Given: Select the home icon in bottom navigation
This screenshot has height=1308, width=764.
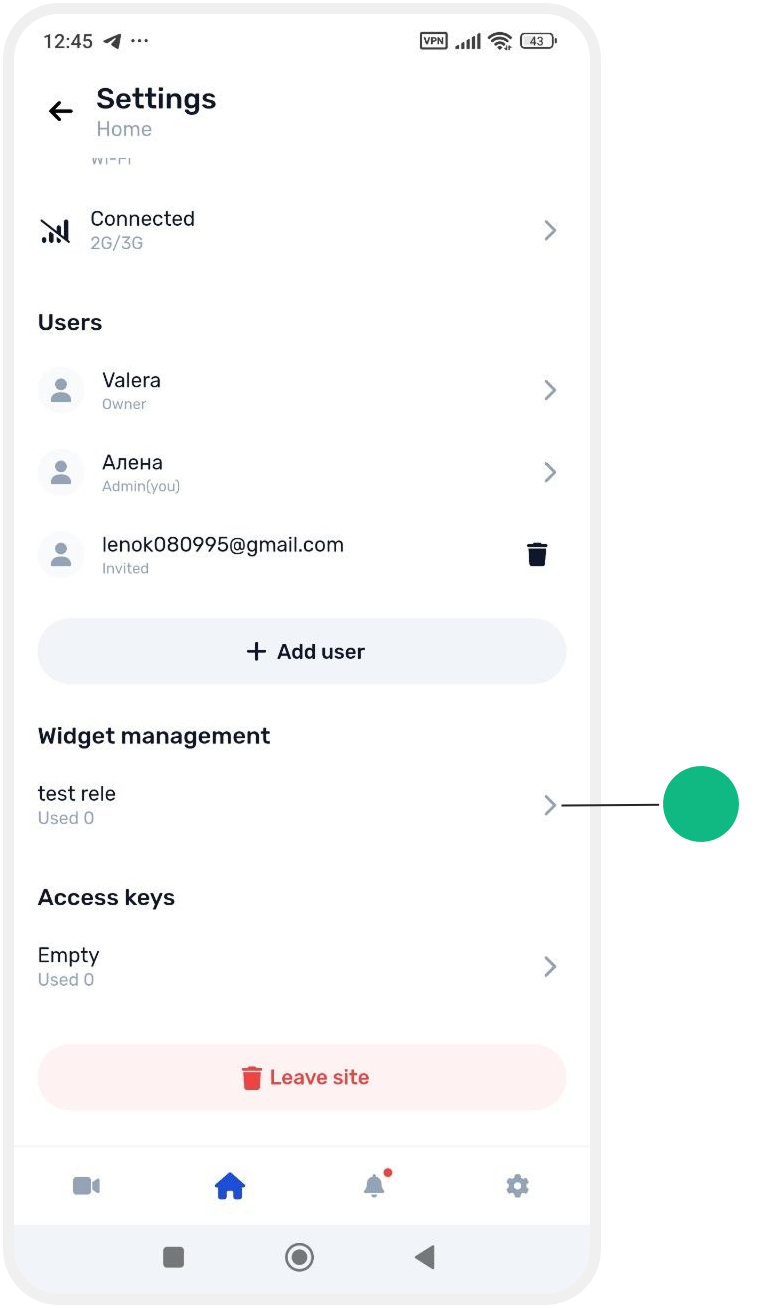Looking at the screenshot, I should (x=230, y=1186).
